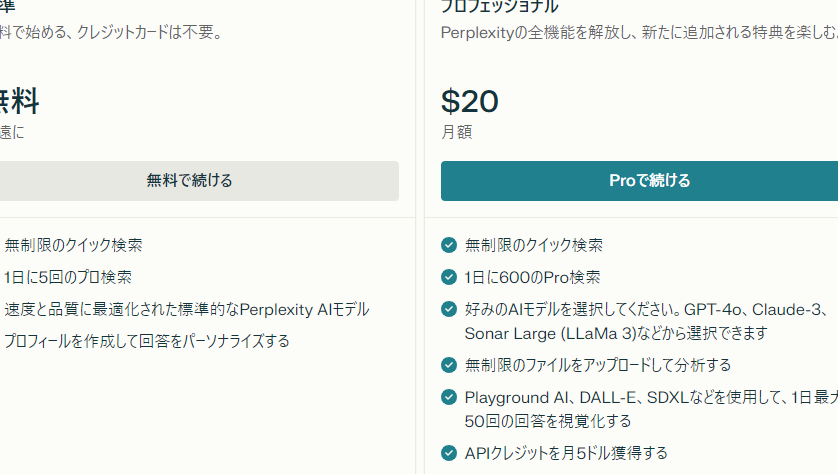Viewport: 838px width, 474px height.
Task: Click checkmark icon beside Playground AI、DALL-E item
Action: pos(449,397)
